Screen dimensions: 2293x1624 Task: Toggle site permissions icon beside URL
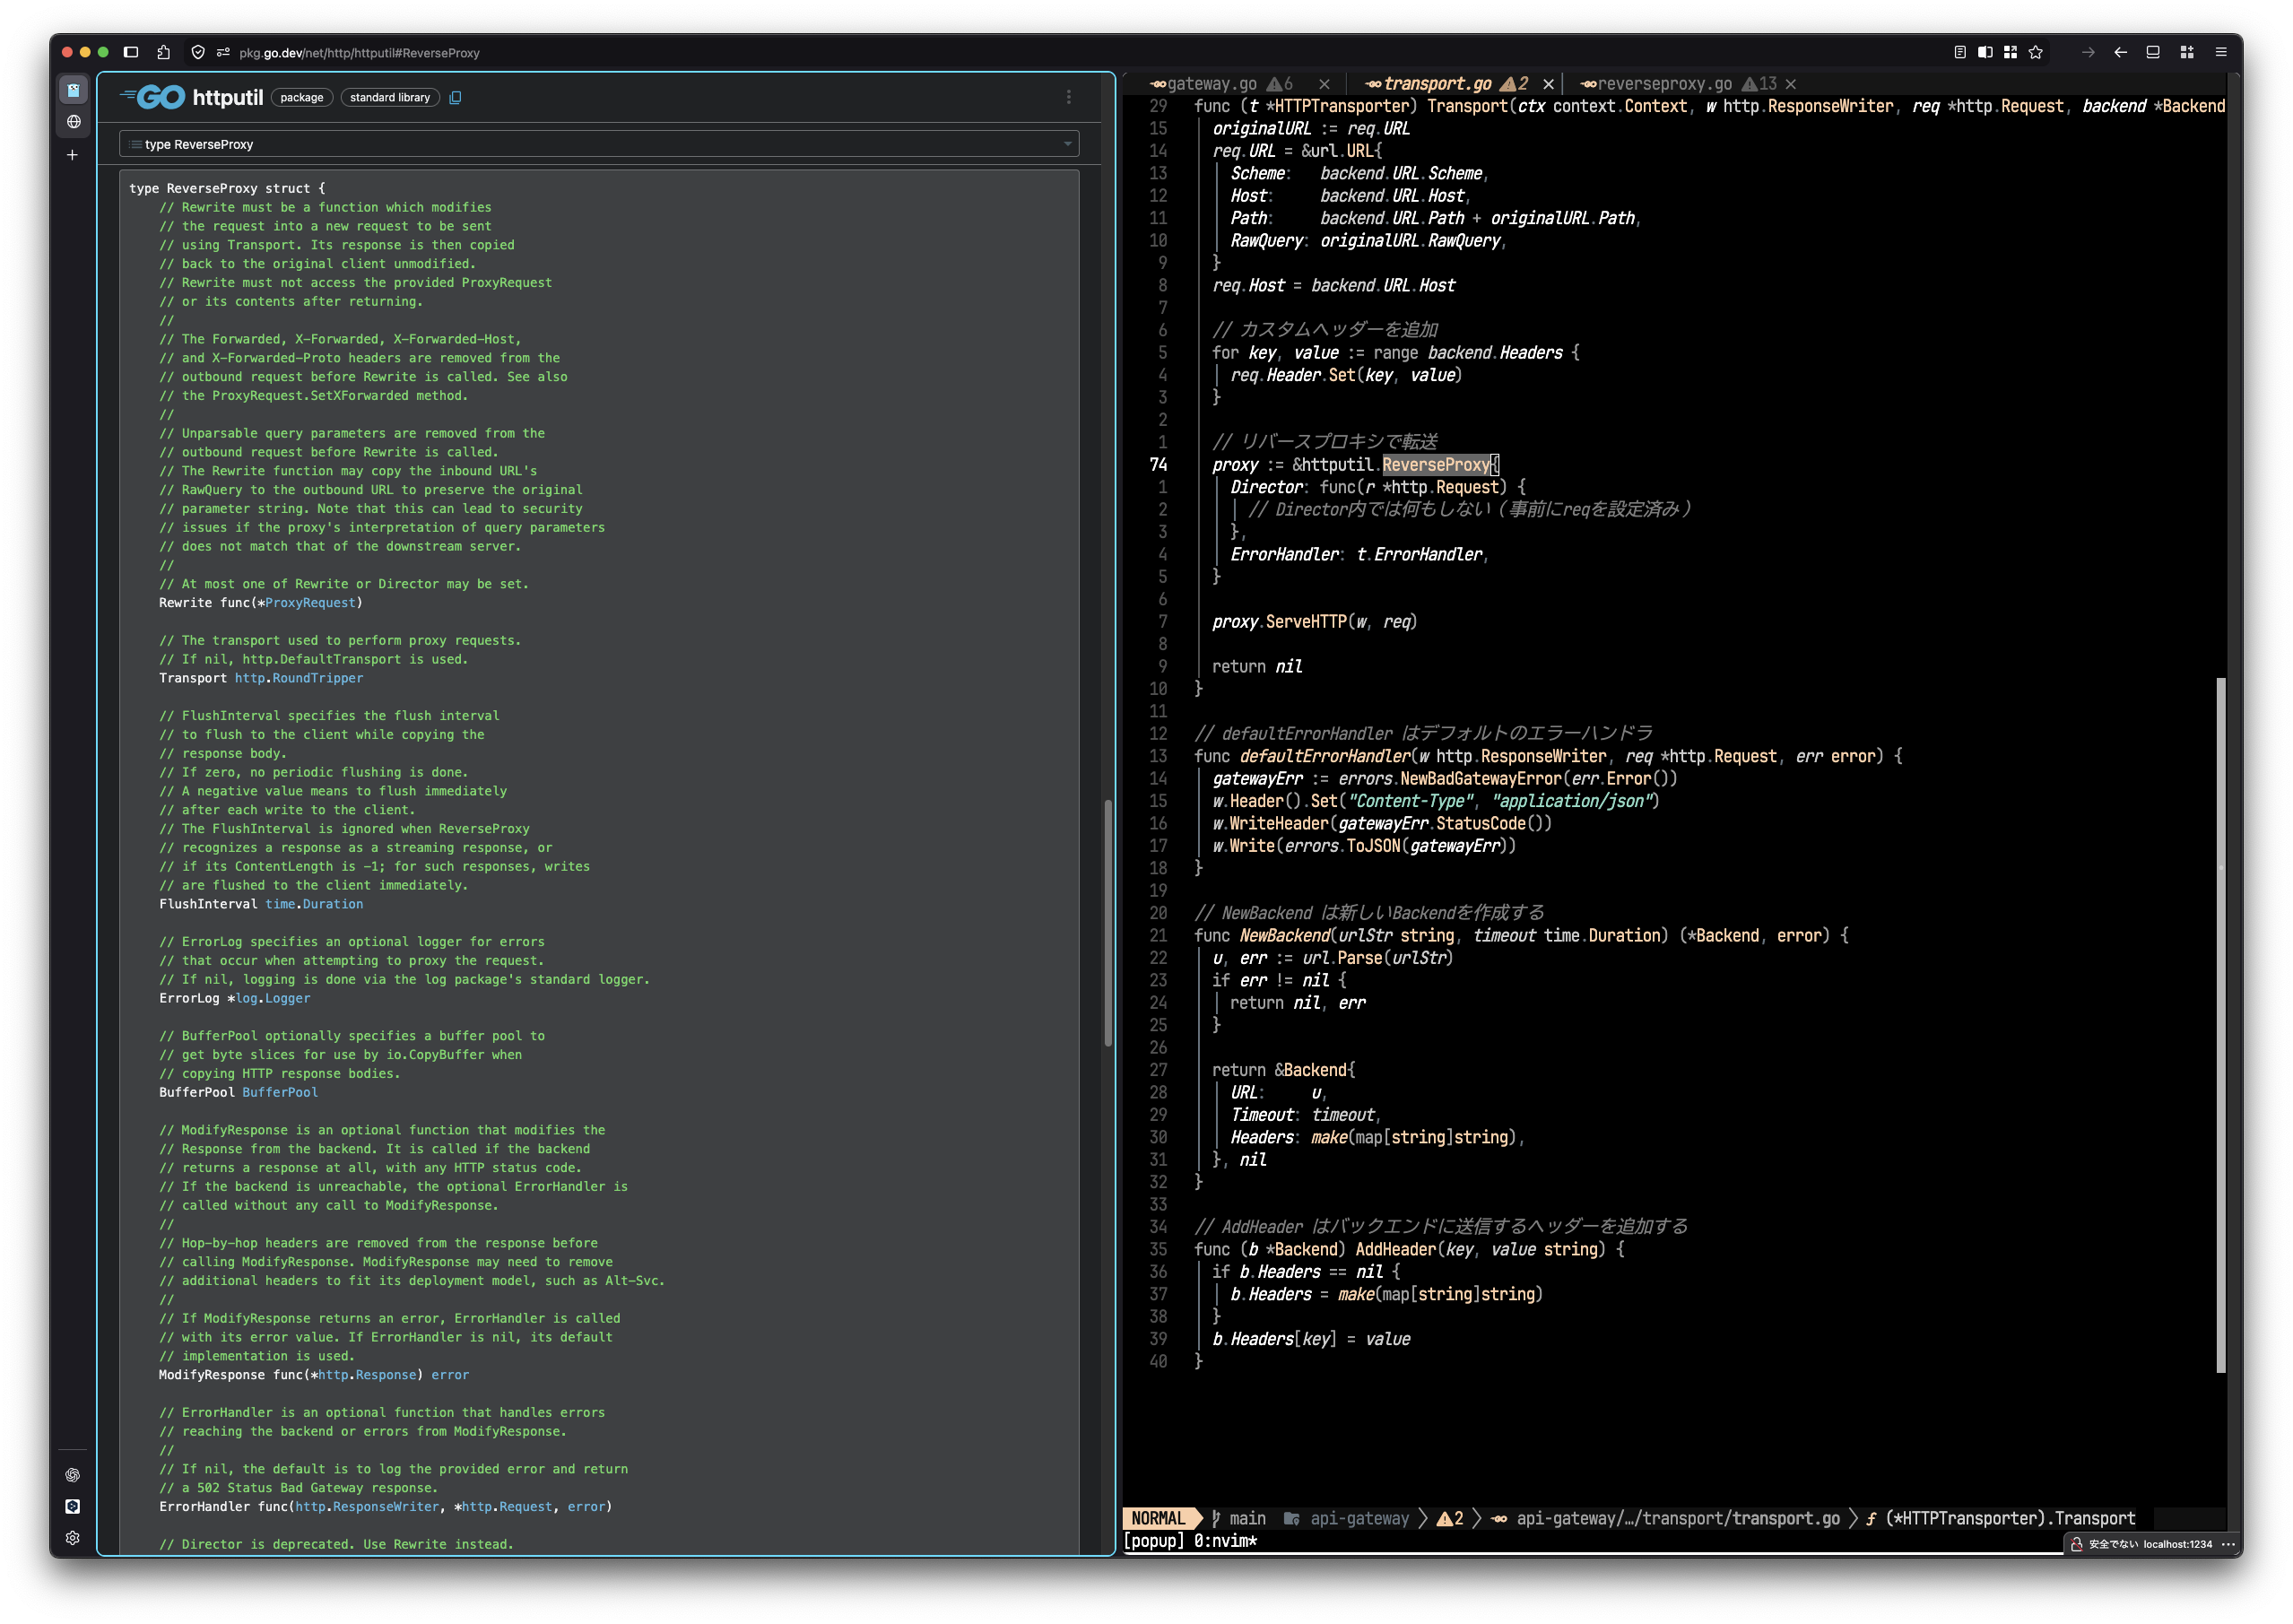tap(223, 53)
